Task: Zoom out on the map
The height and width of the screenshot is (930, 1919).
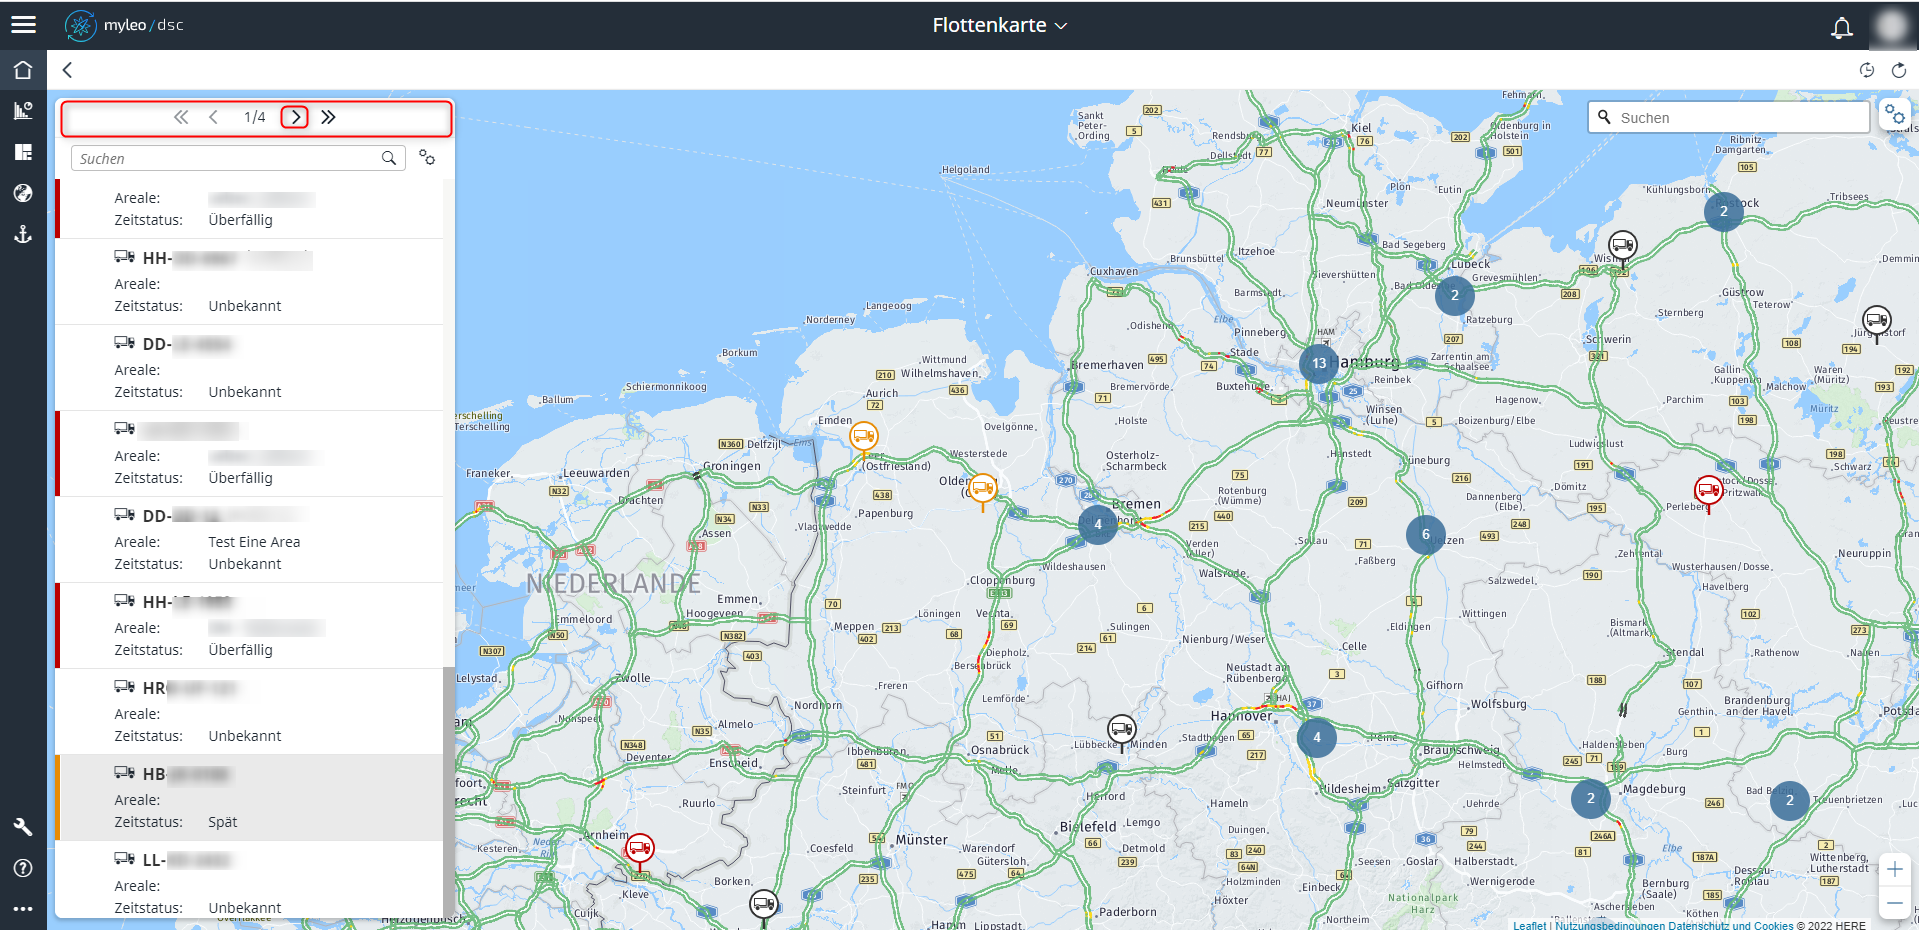Action: (x=1895, y=903)
